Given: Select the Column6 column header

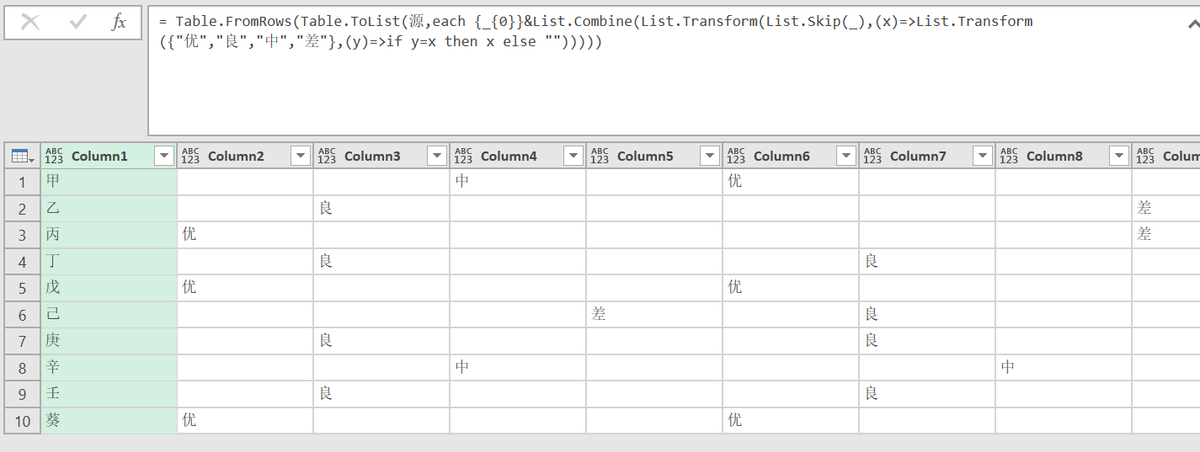Looking at the screenshot, I should (781, 156).
